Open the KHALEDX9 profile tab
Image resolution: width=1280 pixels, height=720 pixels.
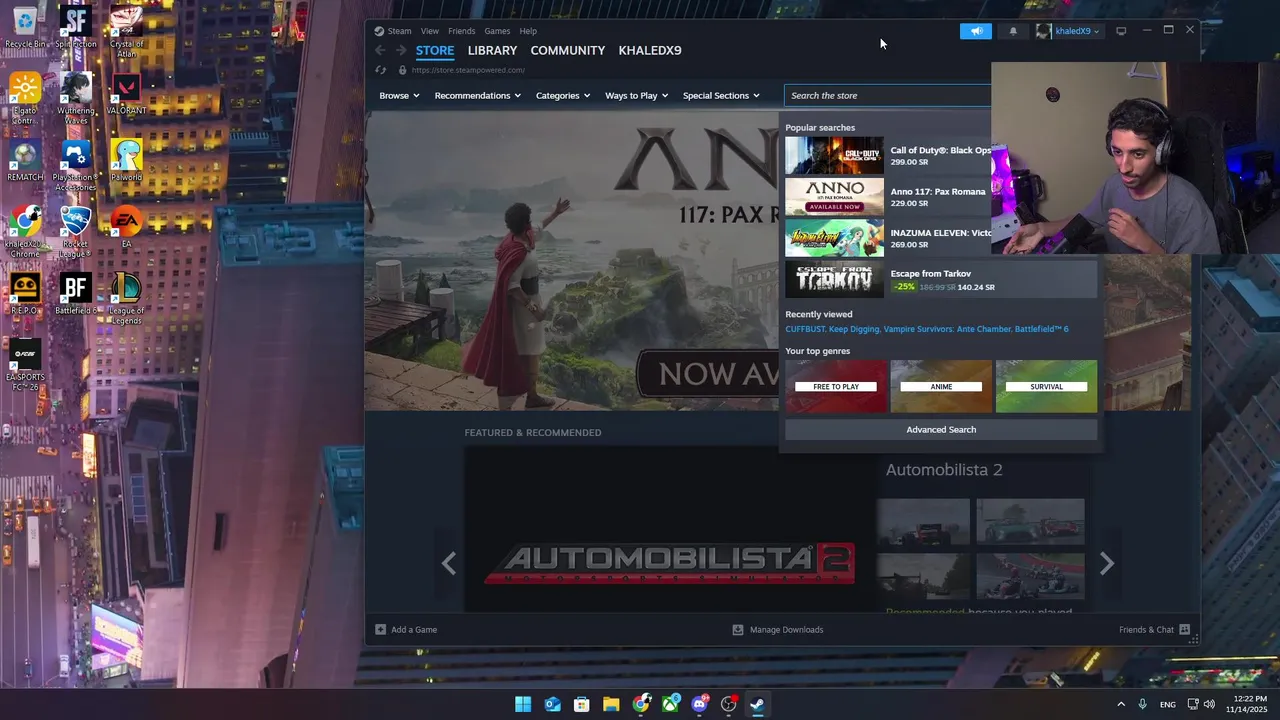[650, 50]
